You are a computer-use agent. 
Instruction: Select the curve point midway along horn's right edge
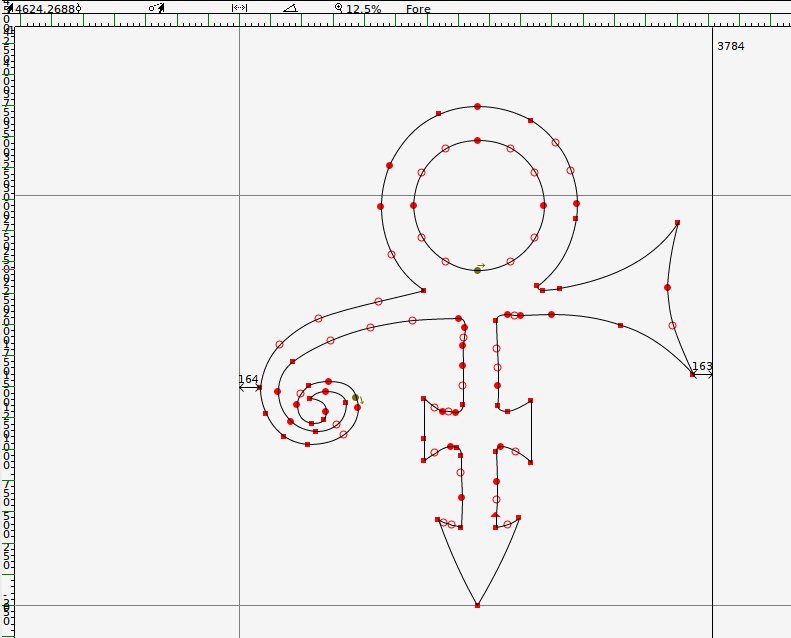click(667, 287)
